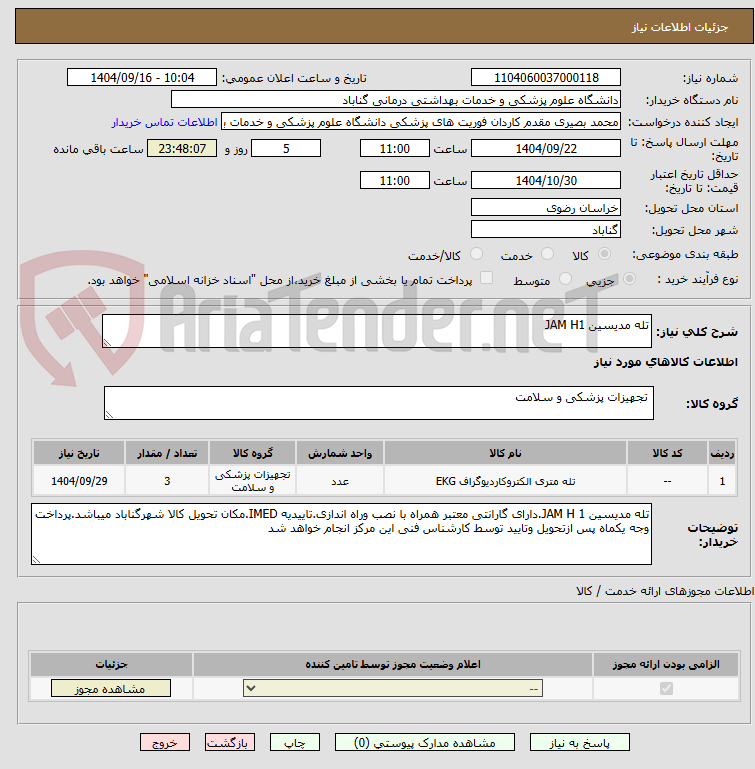Click resize handle of buyer notes textarea
755x769 pixels.
[36, 560]
